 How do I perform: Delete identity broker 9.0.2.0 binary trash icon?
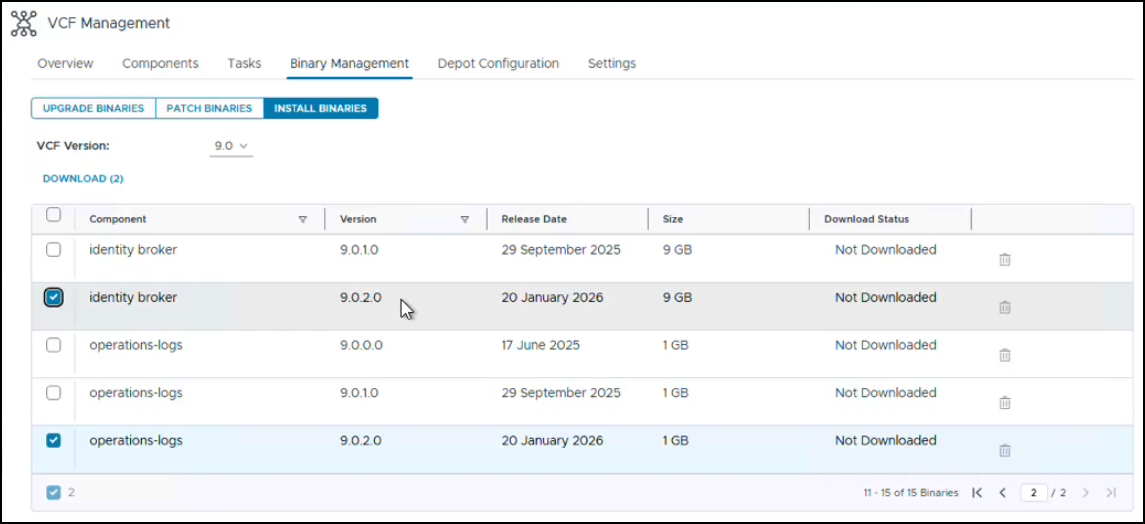(x=1005, y=307)
